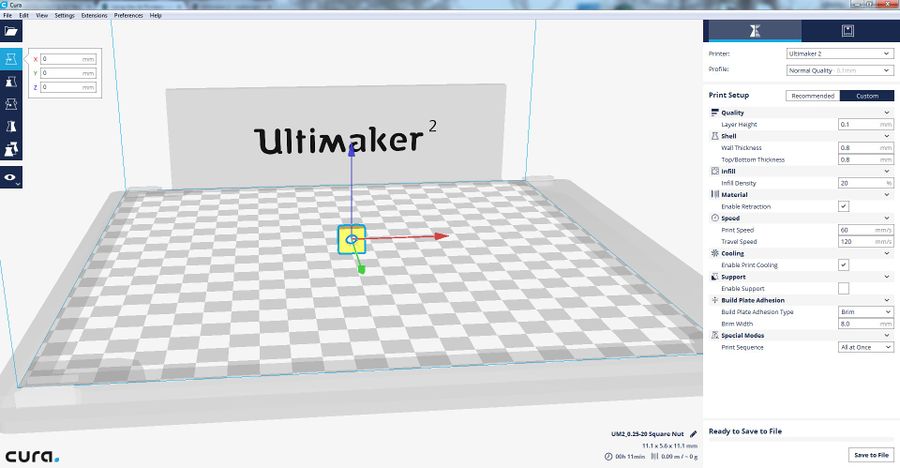
Task: Click the print time clock icon
Action: click(x=608, y=457)
